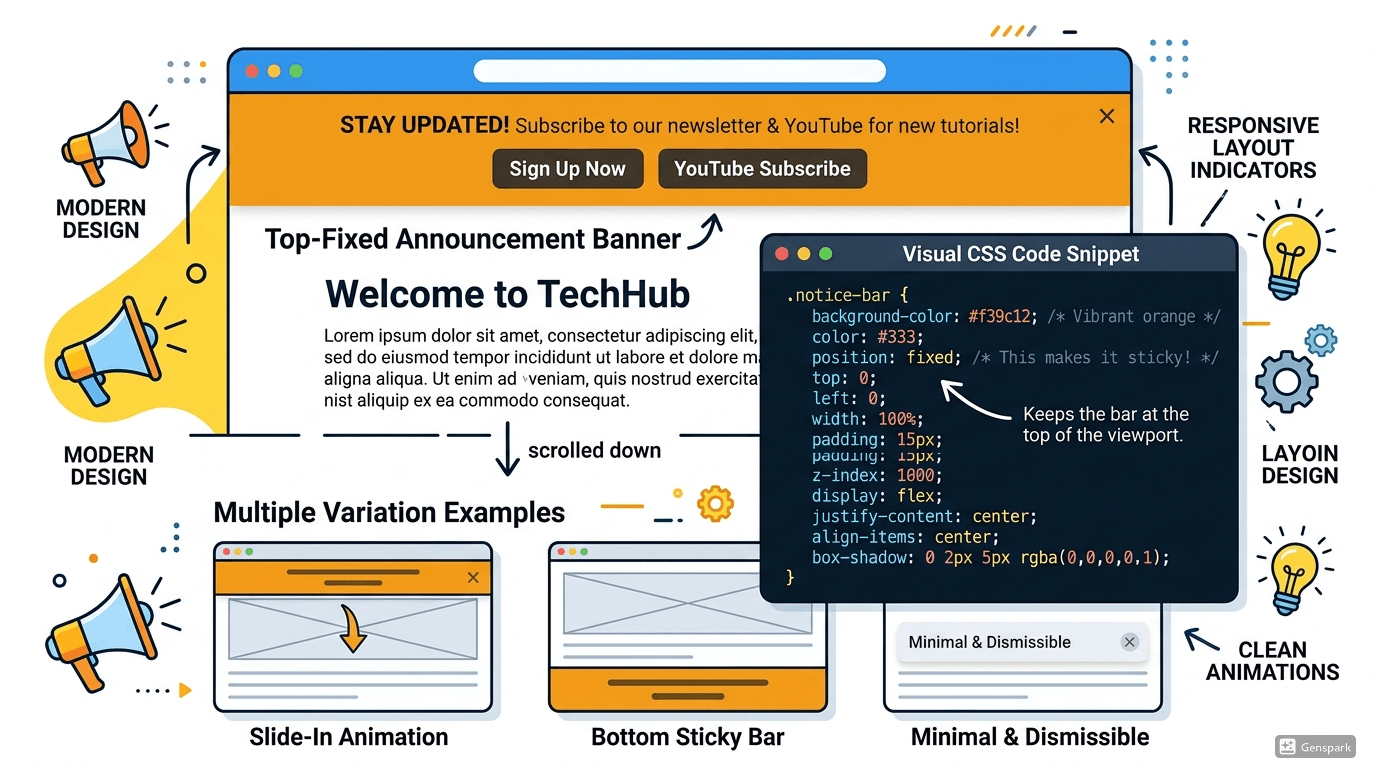Screen dimensions: 1376x768
Task: Click the Visual CSS Code Snippet window title
Action: point(1021,254)
